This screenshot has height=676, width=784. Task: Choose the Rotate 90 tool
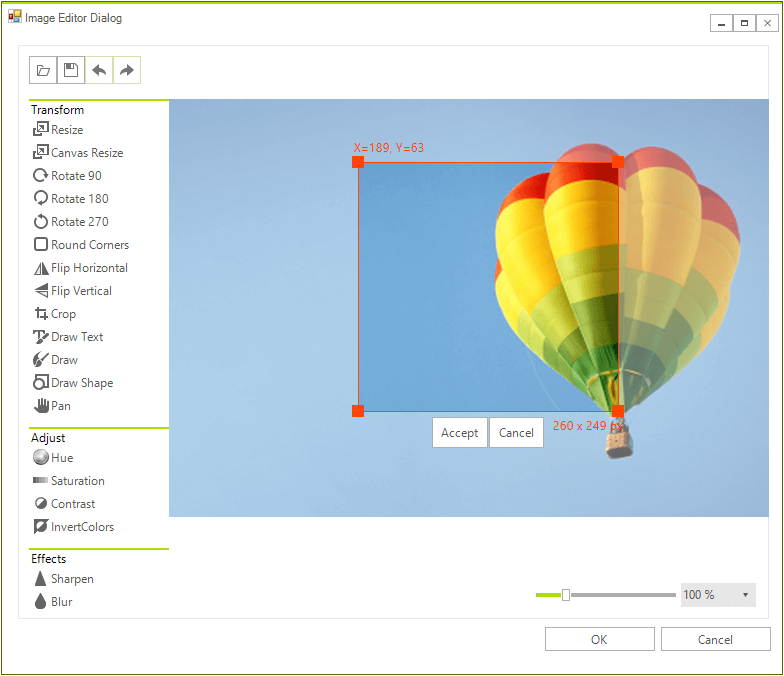pos(67,176)
